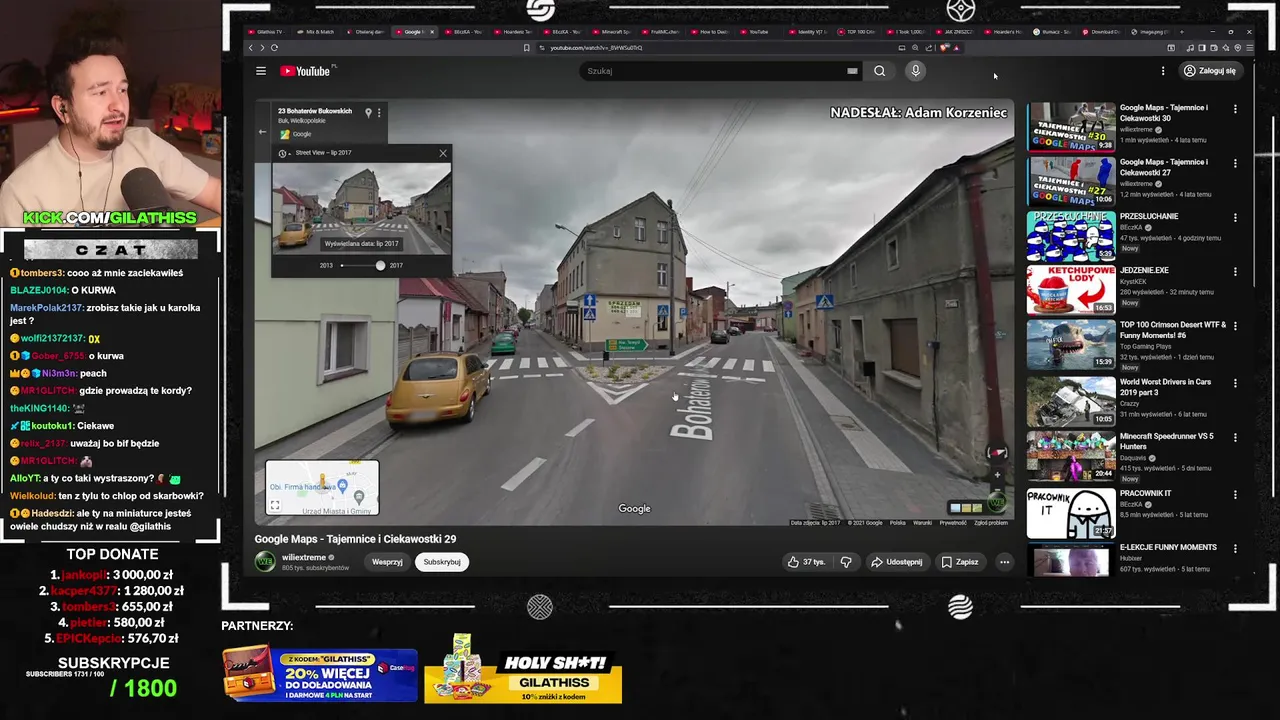Image resolution: width=1280 pixels, height=720 pixels.
Task: Click the Subskrybuj button
Action: [442, 562]
